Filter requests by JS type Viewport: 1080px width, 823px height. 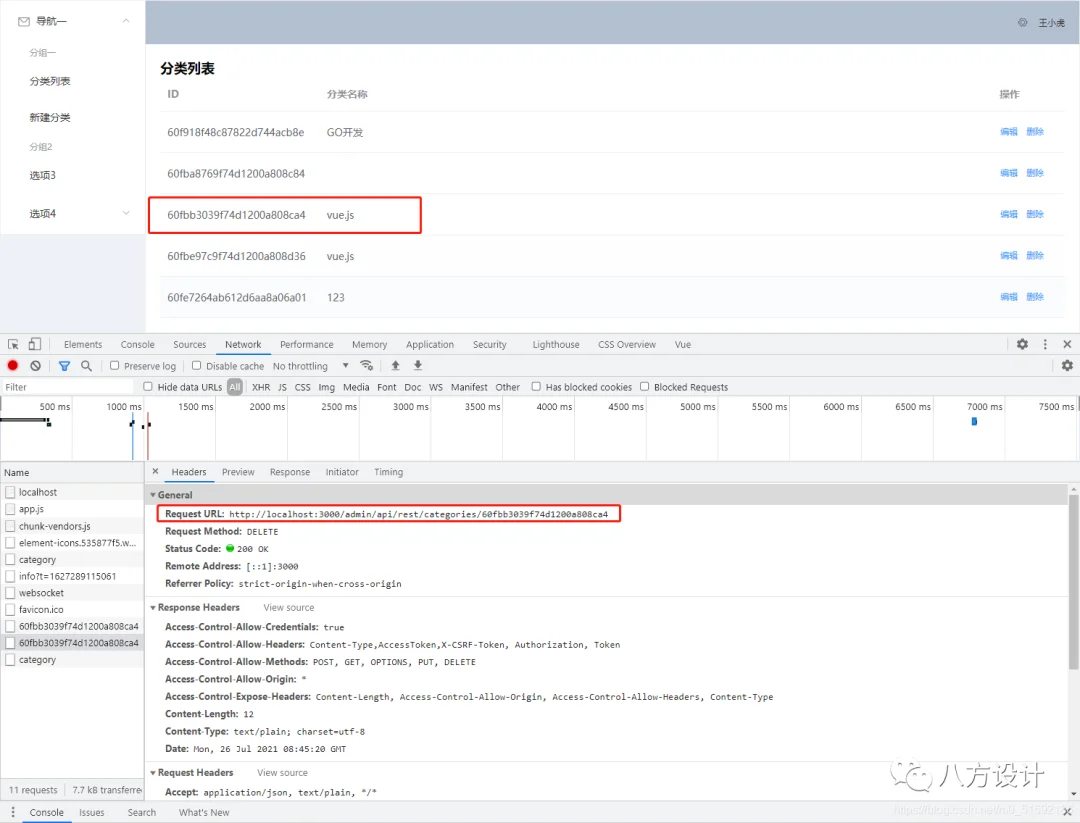pyautogui.click(x=282, y=387)
